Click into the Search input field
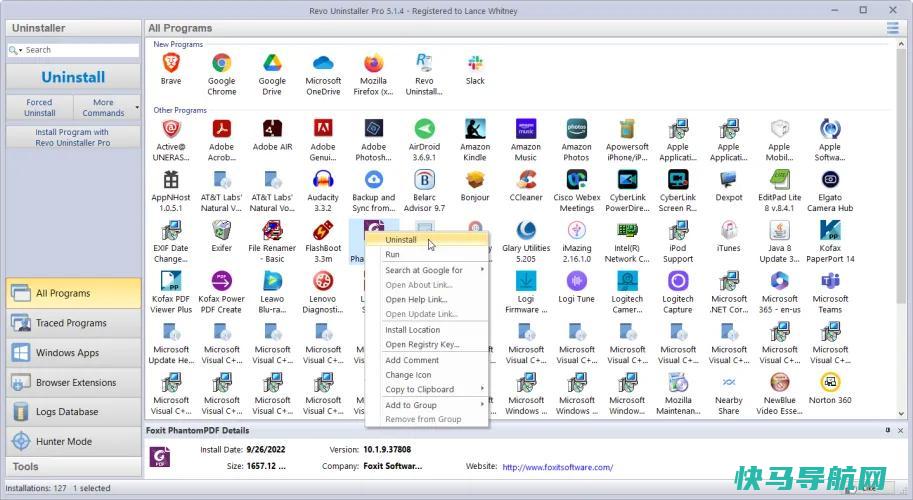 click(80, 50)
